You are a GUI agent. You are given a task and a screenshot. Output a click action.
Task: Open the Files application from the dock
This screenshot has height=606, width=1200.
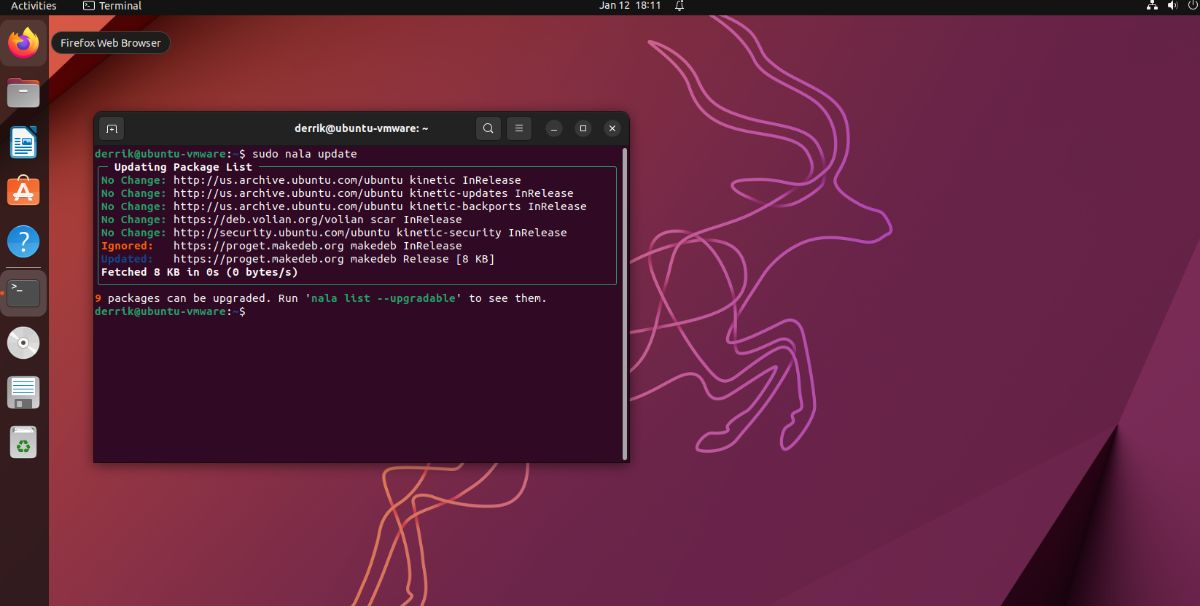click(24, 92)
